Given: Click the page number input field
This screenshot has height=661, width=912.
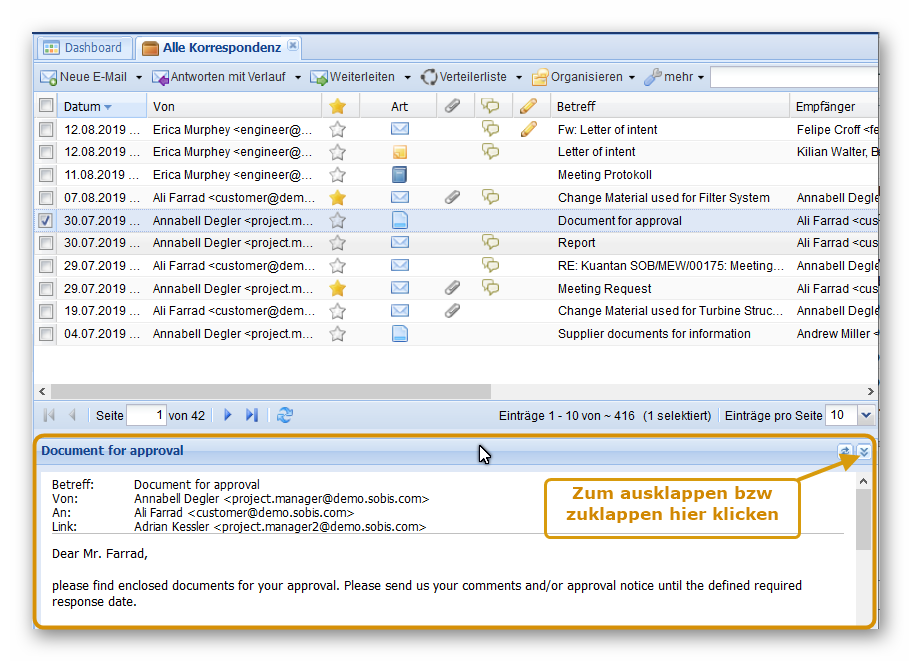Looking at the screenshot, I should point(146,415).
